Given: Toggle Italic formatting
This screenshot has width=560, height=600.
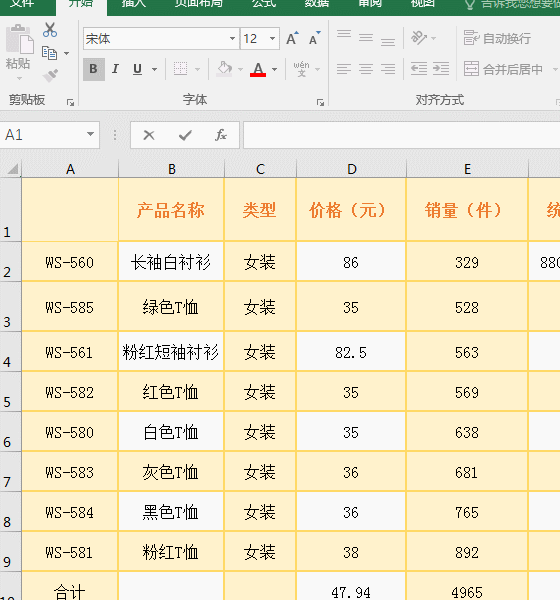Looking at the screenshot, I should pyautogui.click(x=115, y=69).
